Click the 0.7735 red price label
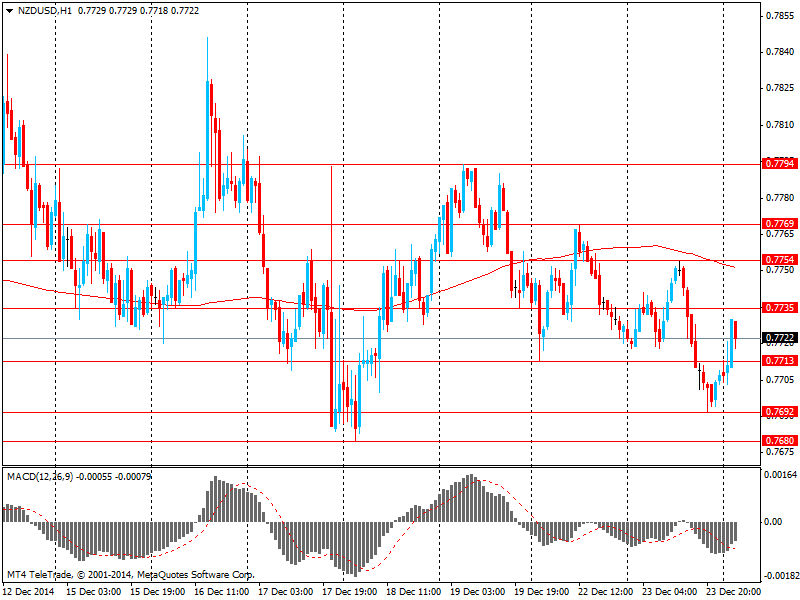Screen dimensions: 800x600 778,308
